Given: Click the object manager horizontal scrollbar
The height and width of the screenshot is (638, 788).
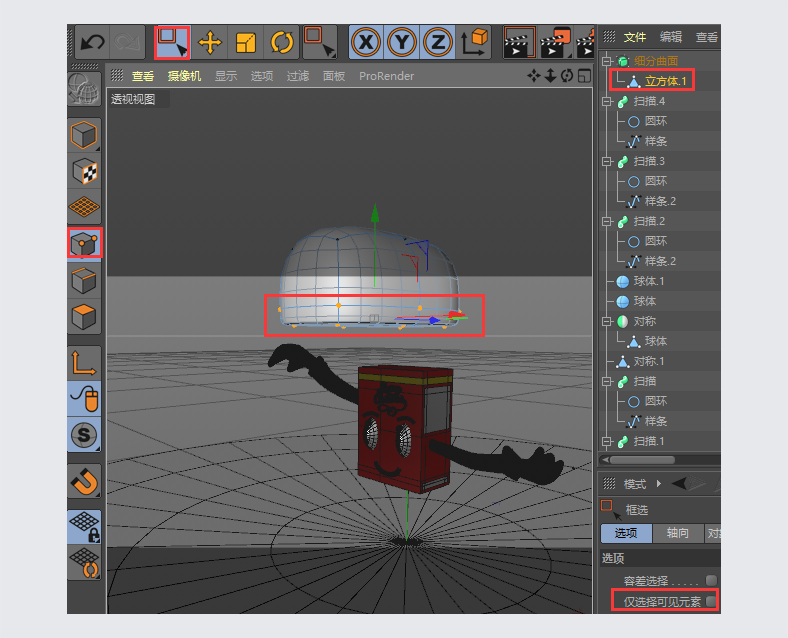Looking at the screenshot, I should (643, 460).
